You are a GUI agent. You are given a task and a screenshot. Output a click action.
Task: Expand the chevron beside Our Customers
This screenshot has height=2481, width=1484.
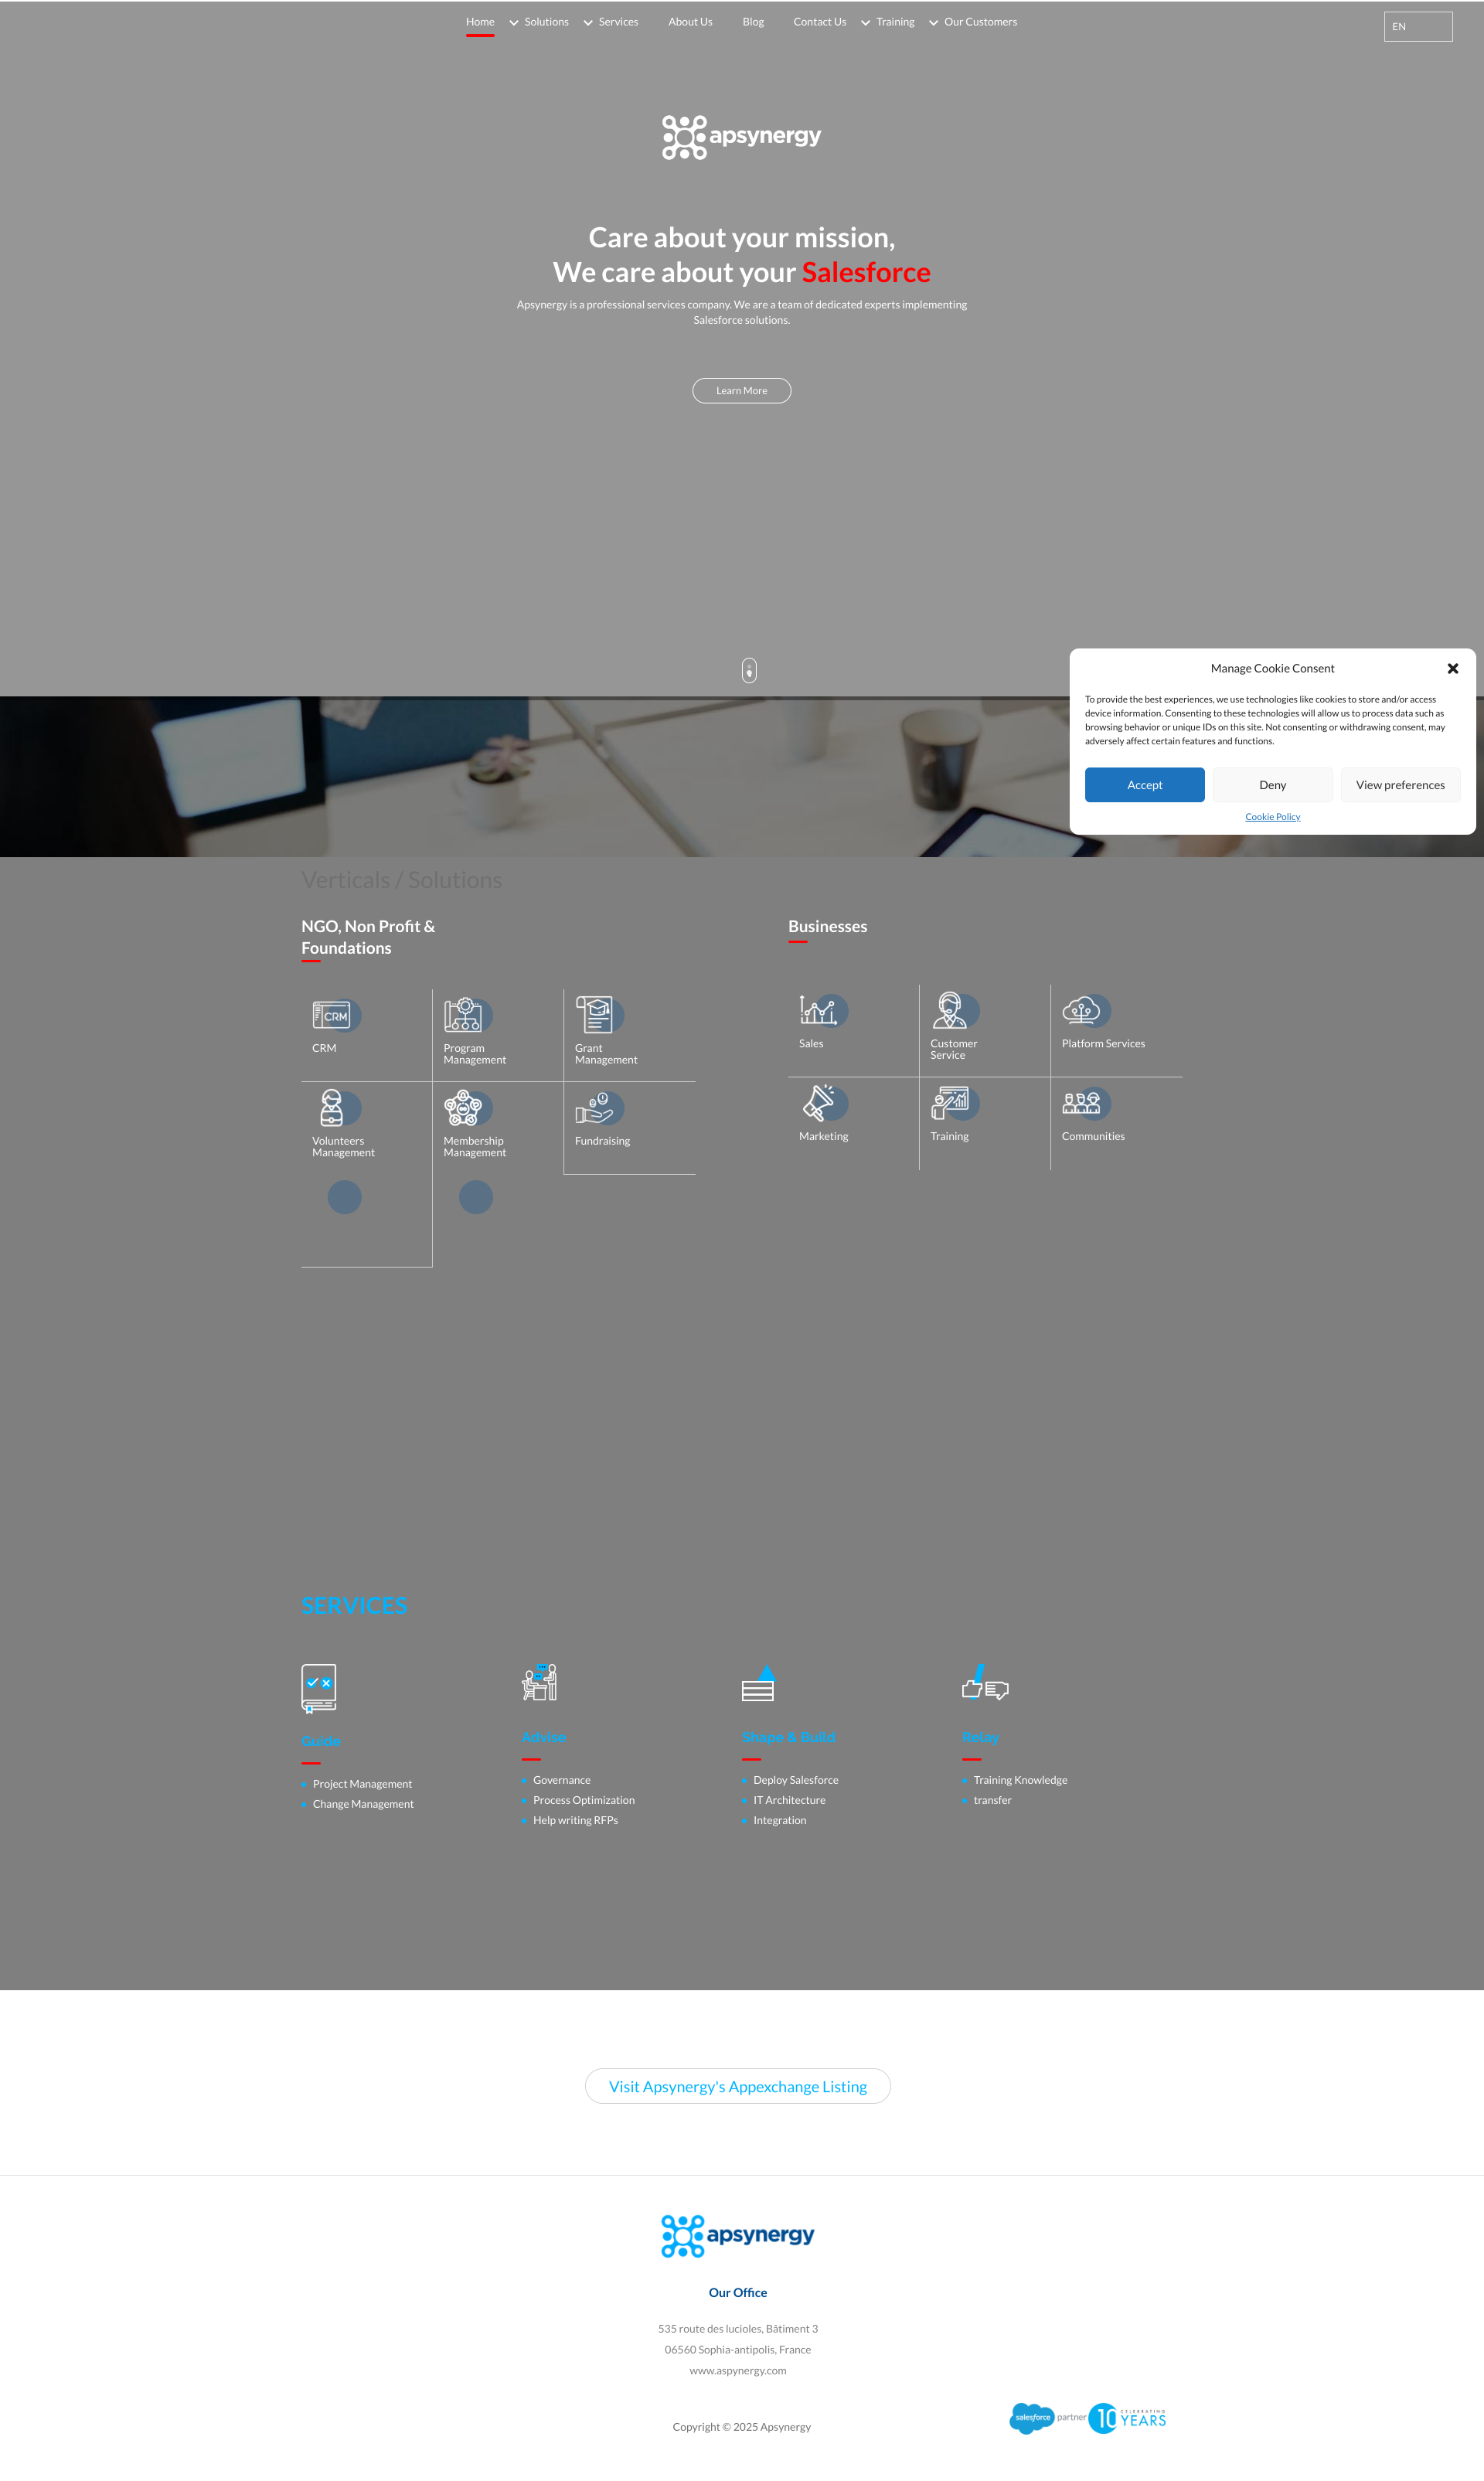coord(933,23)
